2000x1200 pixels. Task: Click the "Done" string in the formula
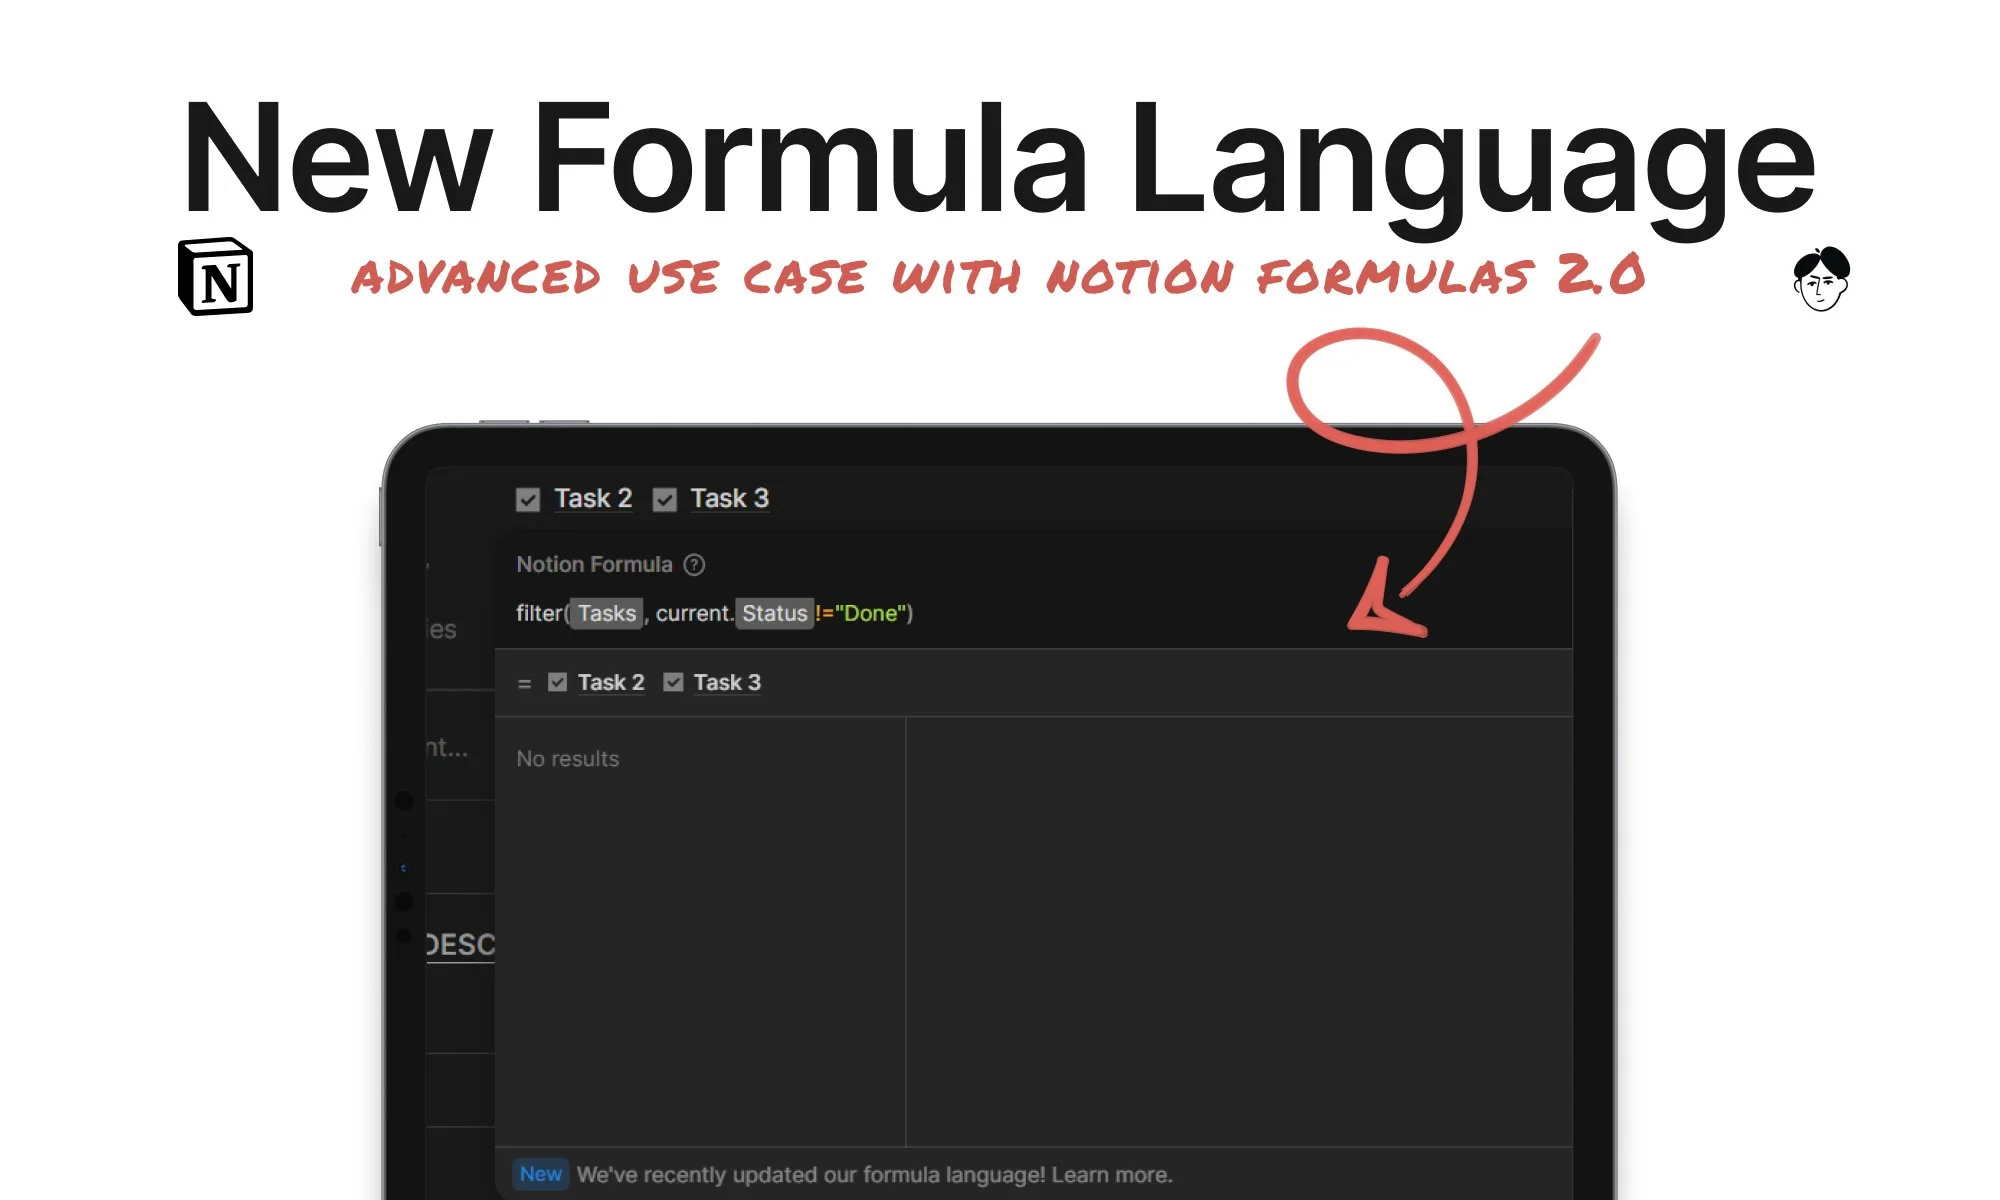pyautogui.click(x=871, y=613)
